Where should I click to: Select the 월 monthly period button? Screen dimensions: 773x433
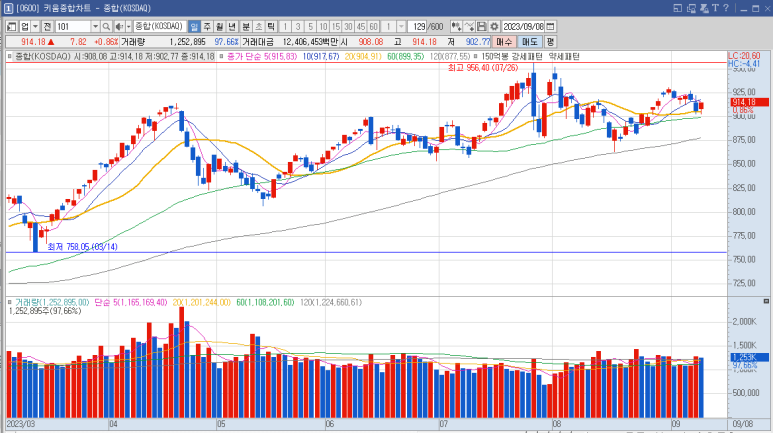point(219,26)
